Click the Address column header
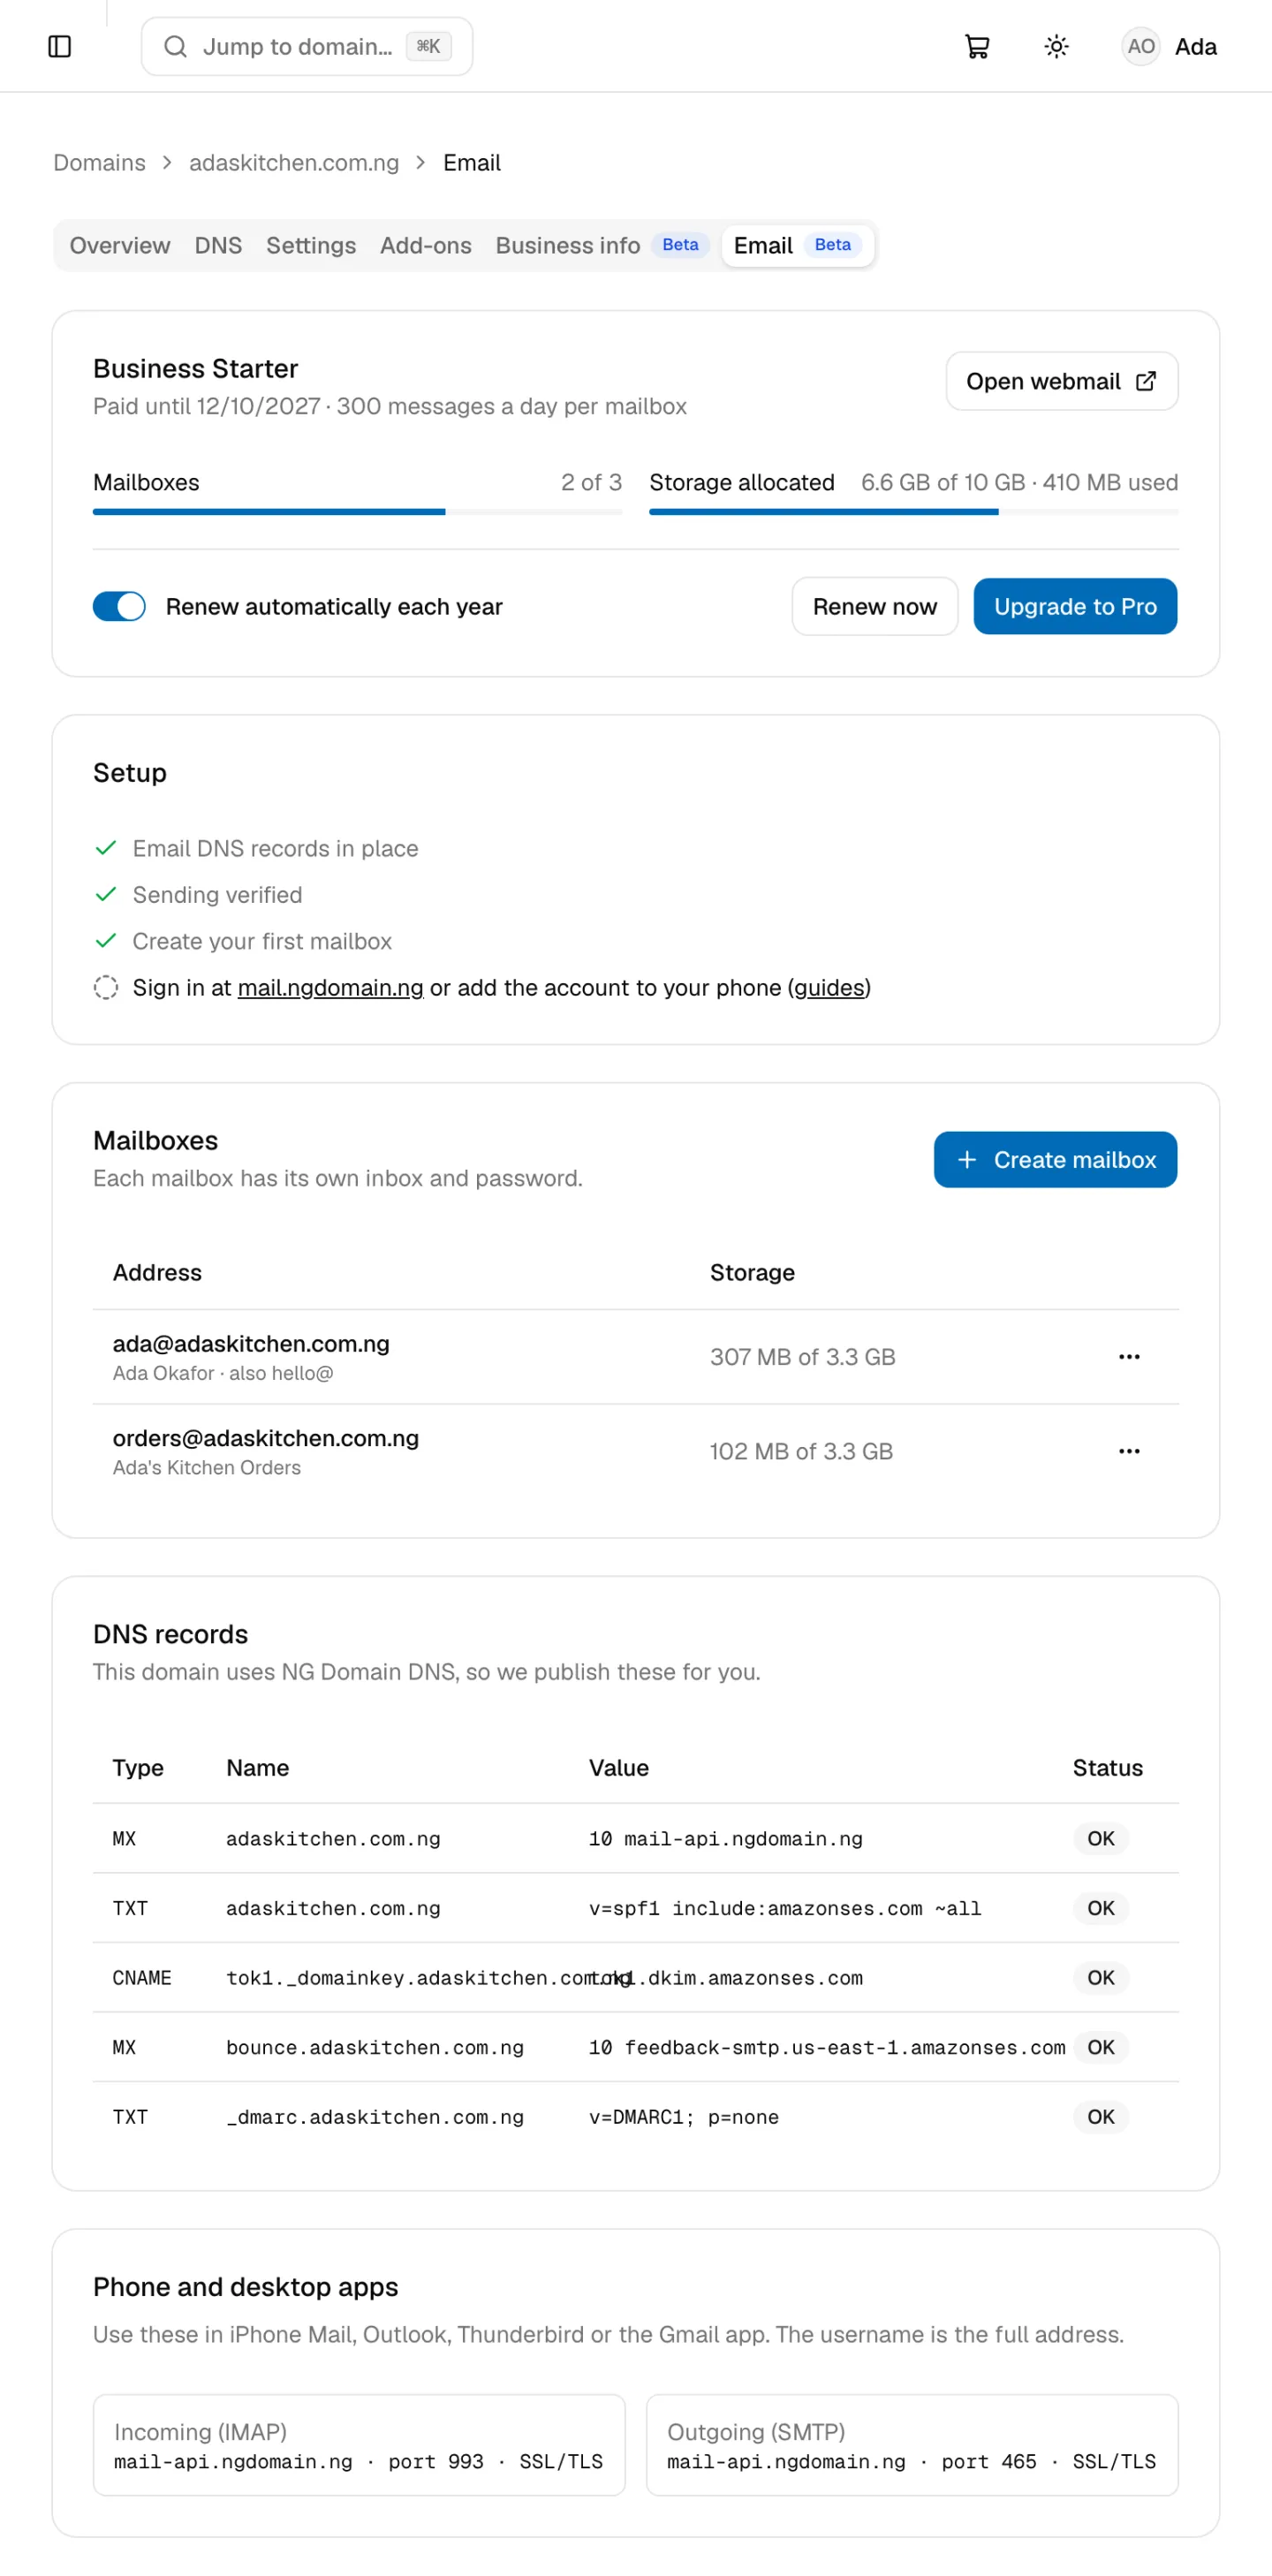 coord(157,1272)
